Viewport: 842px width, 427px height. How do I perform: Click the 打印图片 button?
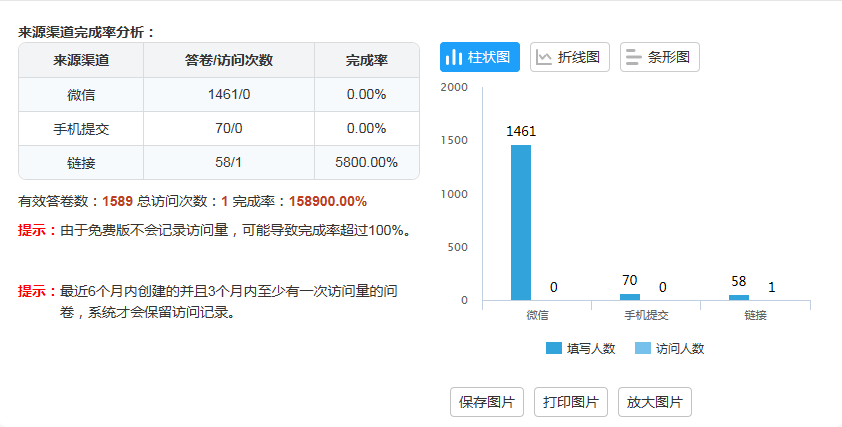click(x=571, y=402)
